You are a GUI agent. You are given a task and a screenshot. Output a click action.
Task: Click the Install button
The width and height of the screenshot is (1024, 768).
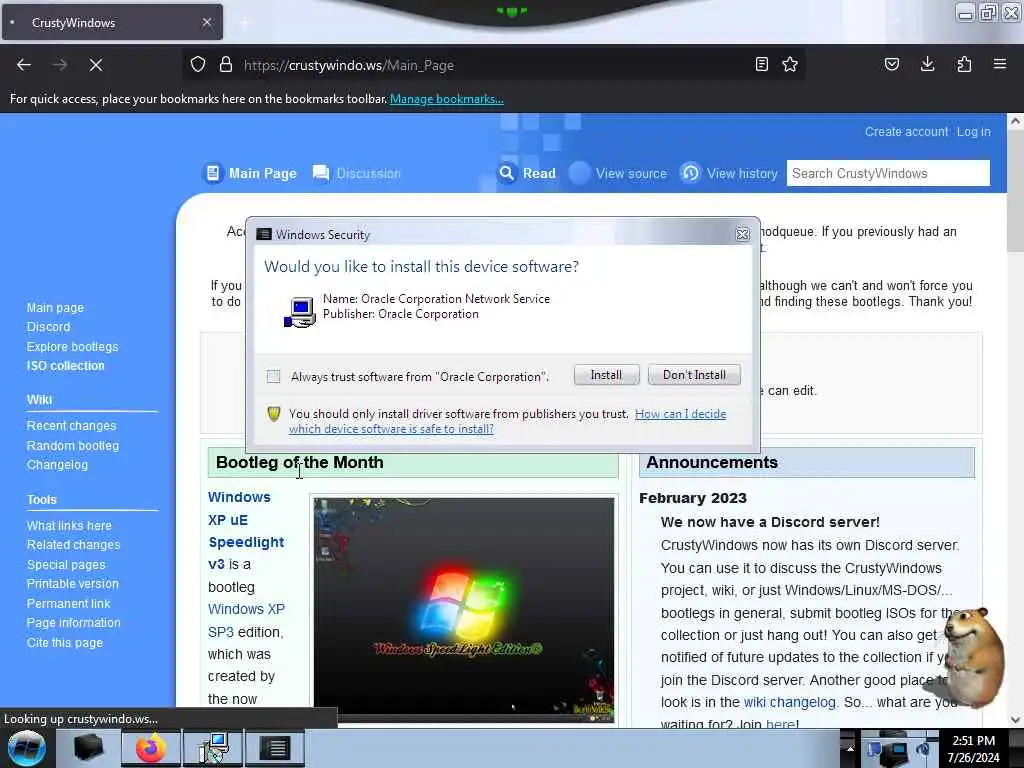pyautogui.click(x=606, y=375)
